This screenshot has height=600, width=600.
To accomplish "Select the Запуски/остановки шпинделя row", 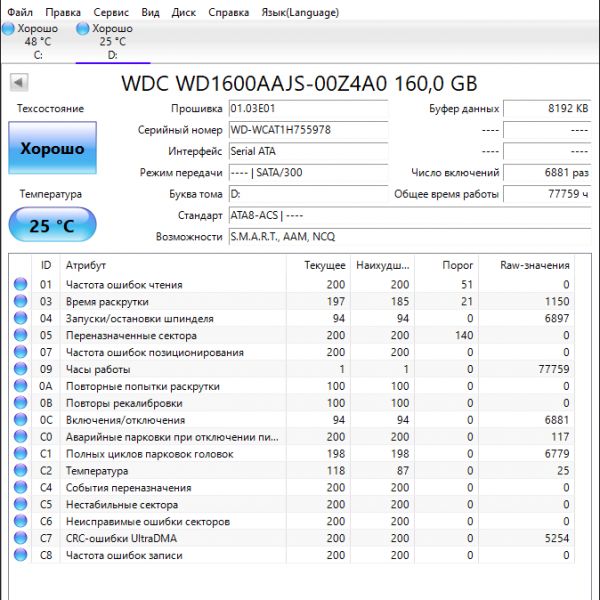I will (x=292, y=318).
